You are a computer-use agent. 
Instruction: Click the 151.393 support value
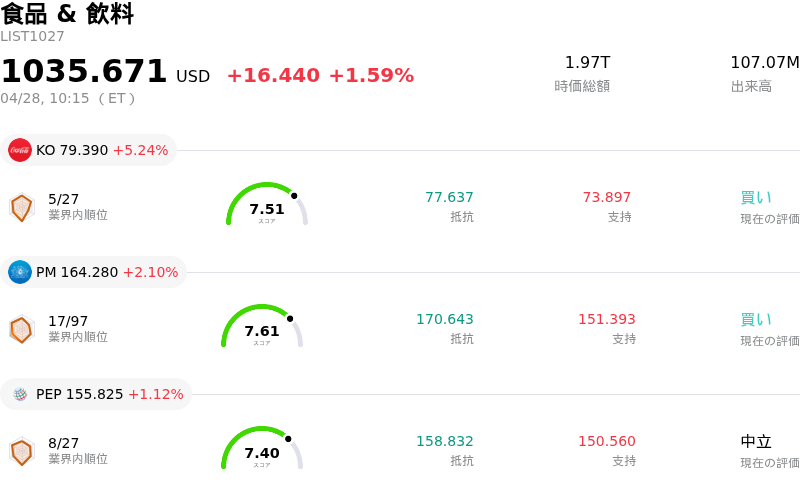(x=606, y=320)
